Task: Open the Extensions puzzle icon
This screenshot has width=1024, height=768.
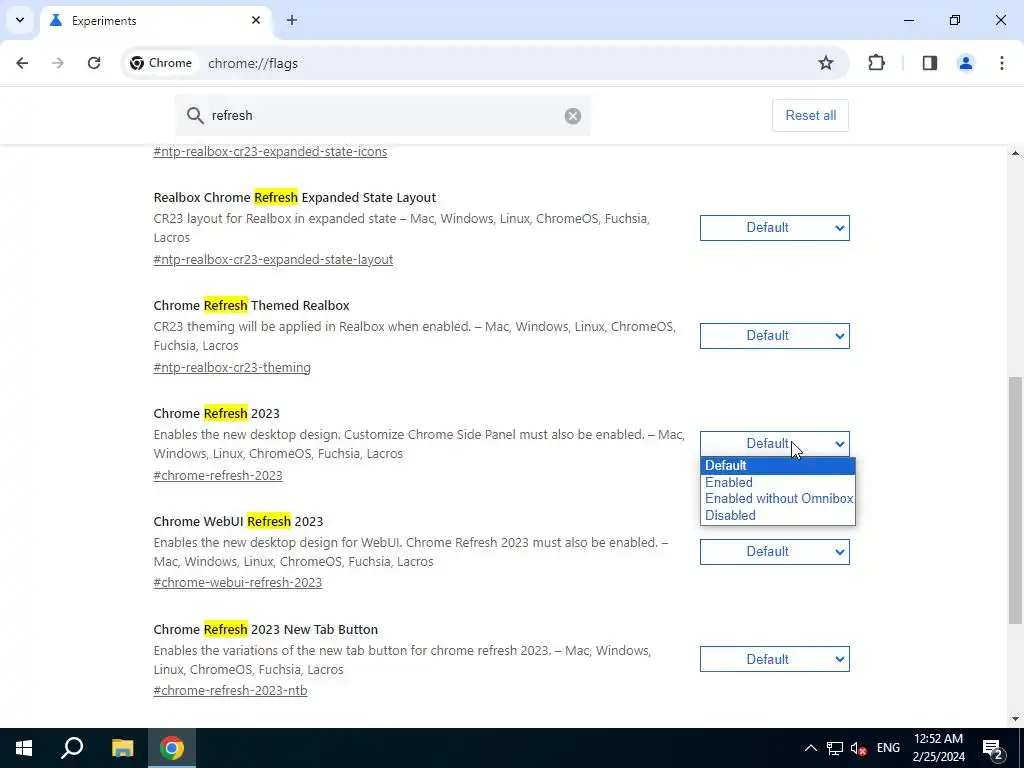Action: pyautogui.click(x=876, y=63)
